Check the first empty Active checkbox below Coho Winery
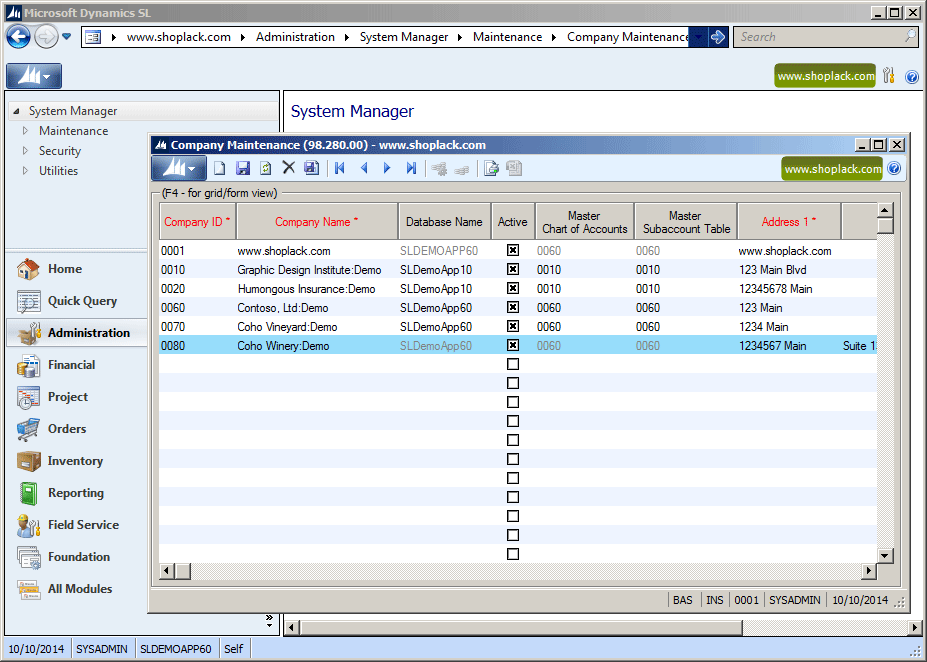 tap(513, 364)
